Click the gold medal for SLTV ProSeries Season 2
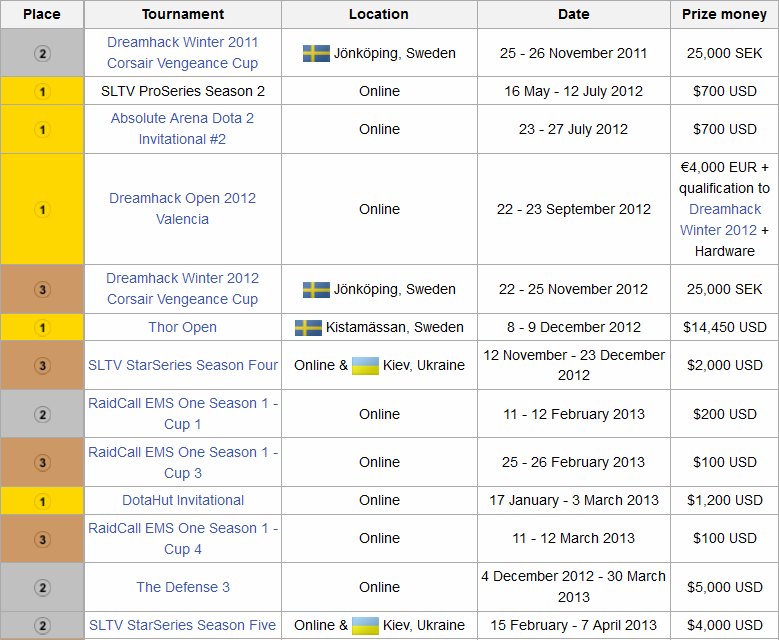Image resolution: width=779 pixels, height=640 pixels. (x=42, y=91)
